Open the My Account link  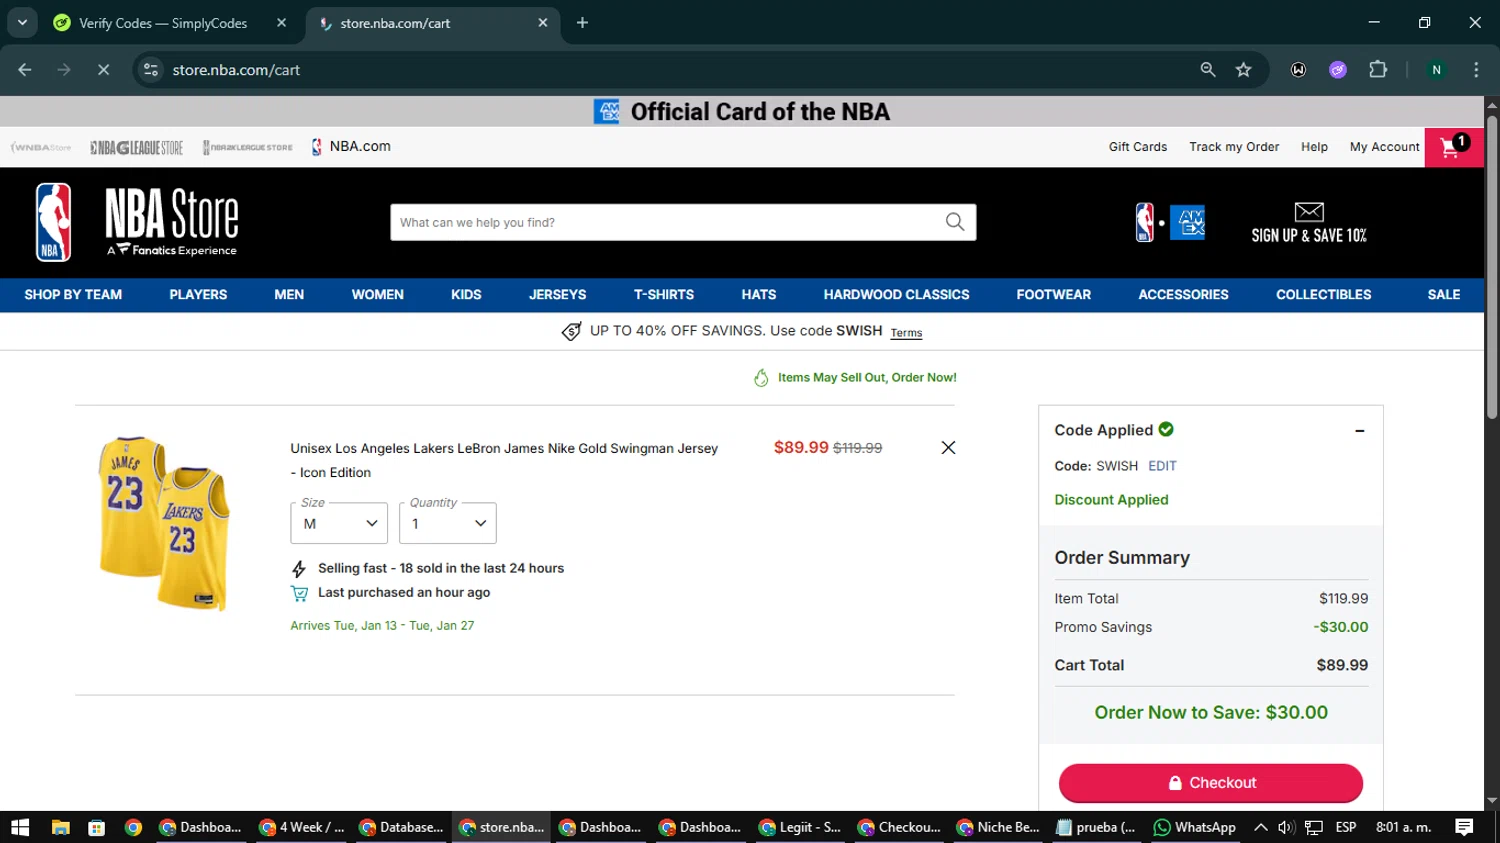point(1384,147)
